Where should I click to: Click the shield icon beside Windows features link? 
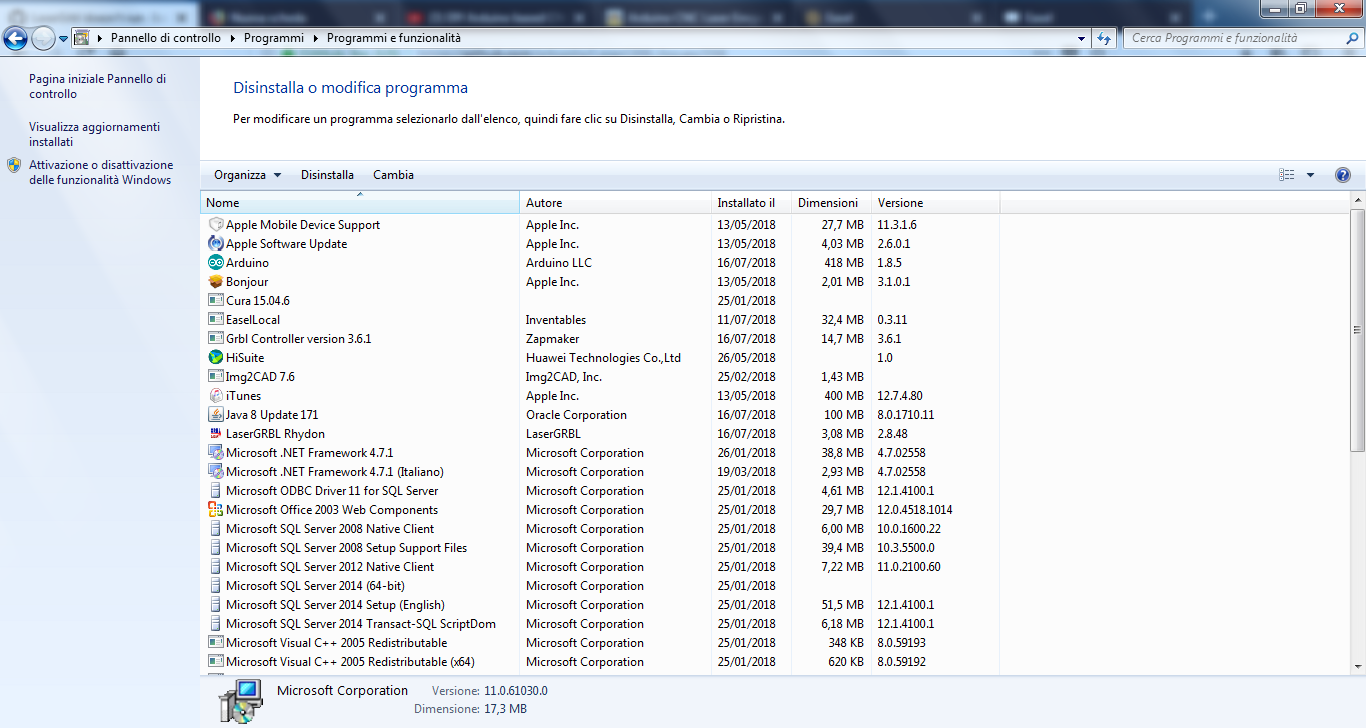point(14,165)
